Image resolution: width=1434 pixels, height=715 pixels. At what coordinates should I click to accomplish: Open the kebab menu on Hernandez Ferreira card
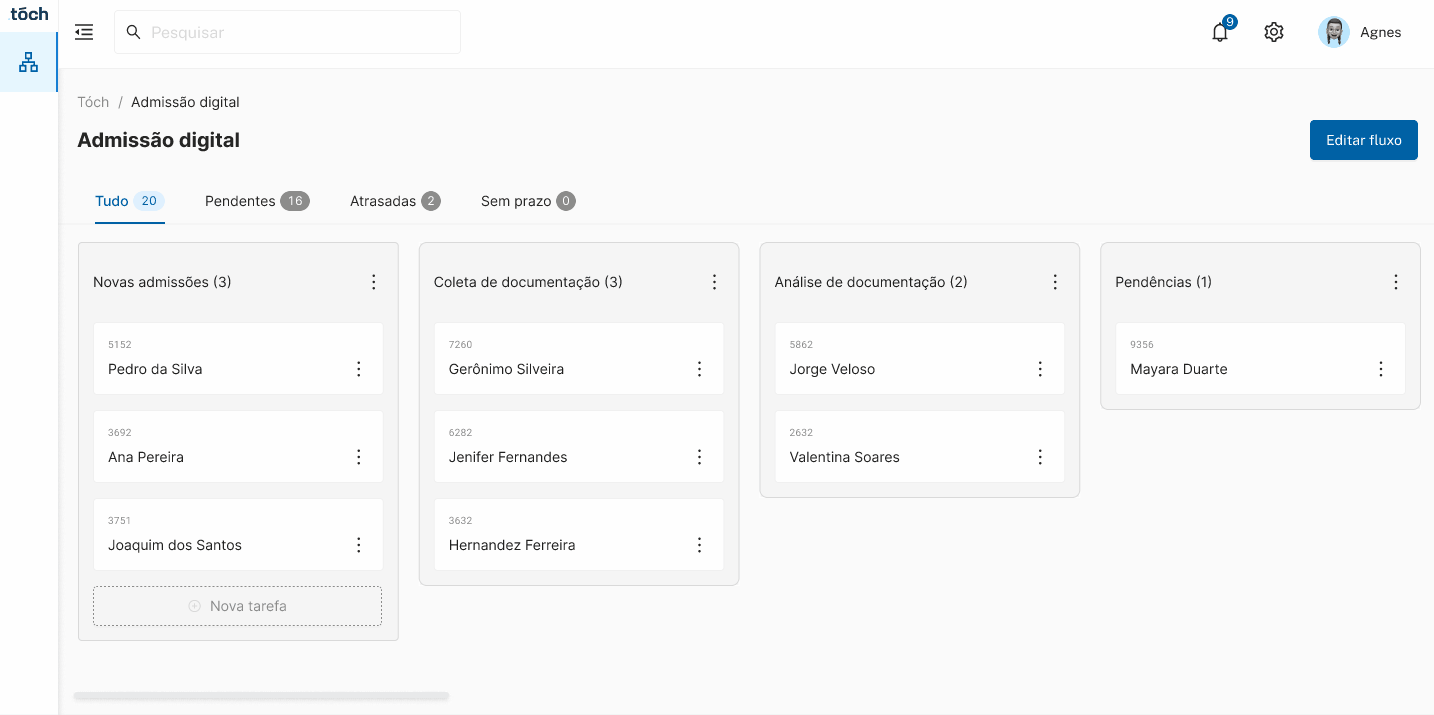click(700, 545)
